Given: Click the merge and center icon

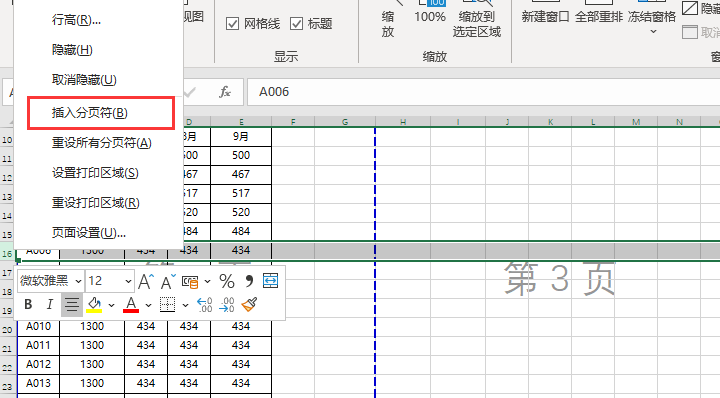Looking at the screenshot, I should click(270, 280).
